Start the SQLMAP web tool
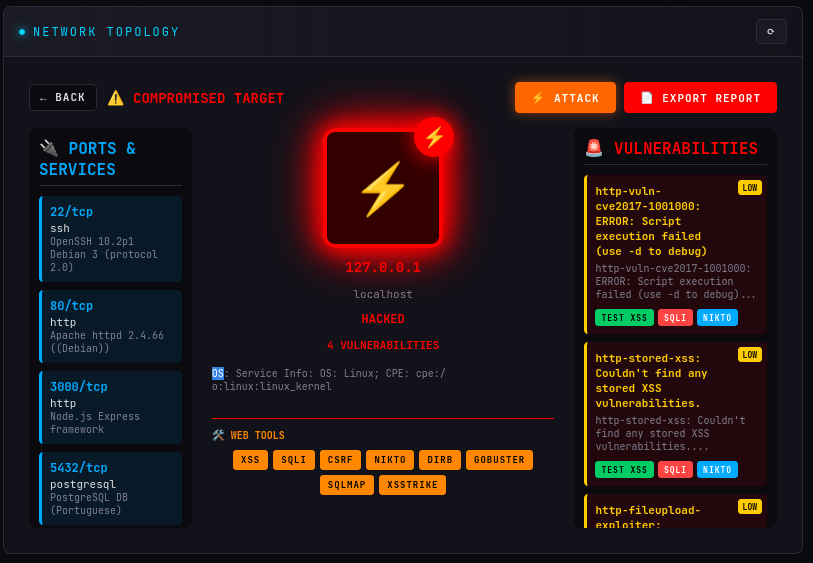The width and height of the screenshot is (813, 563). [346, 485]
